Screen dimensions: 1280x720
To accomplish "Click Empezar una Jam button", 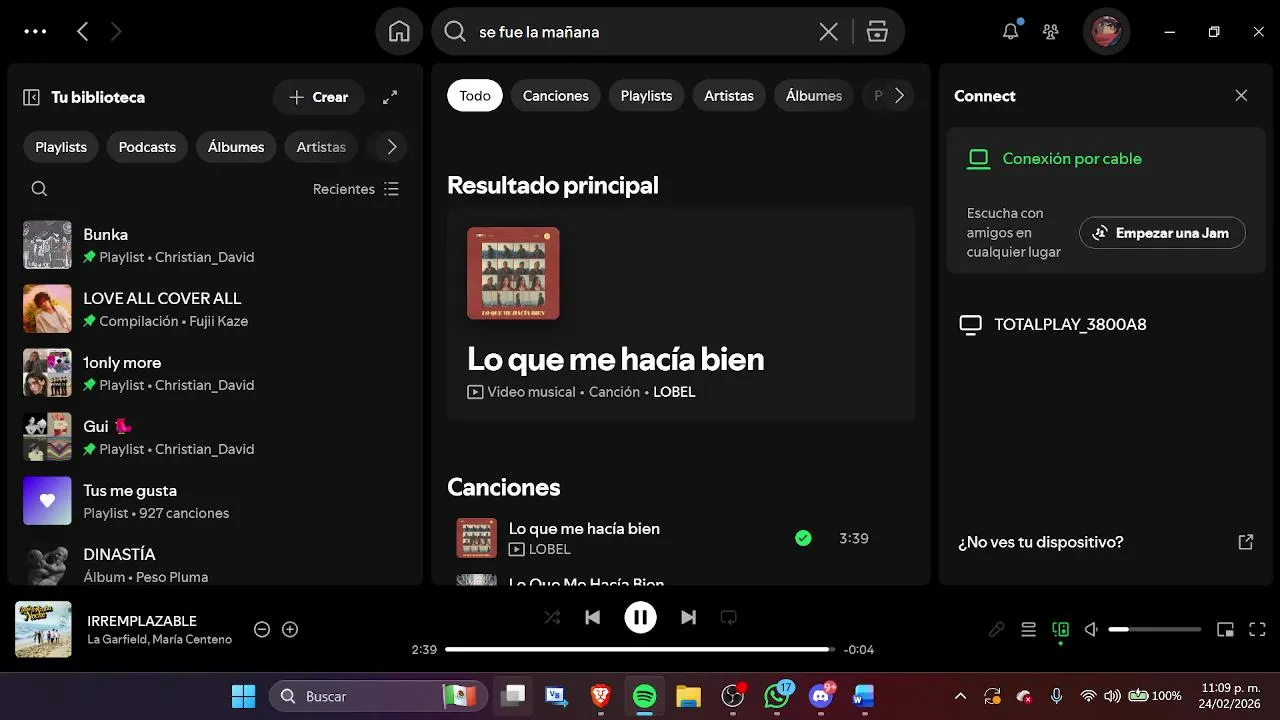I will pos(1162,232).
